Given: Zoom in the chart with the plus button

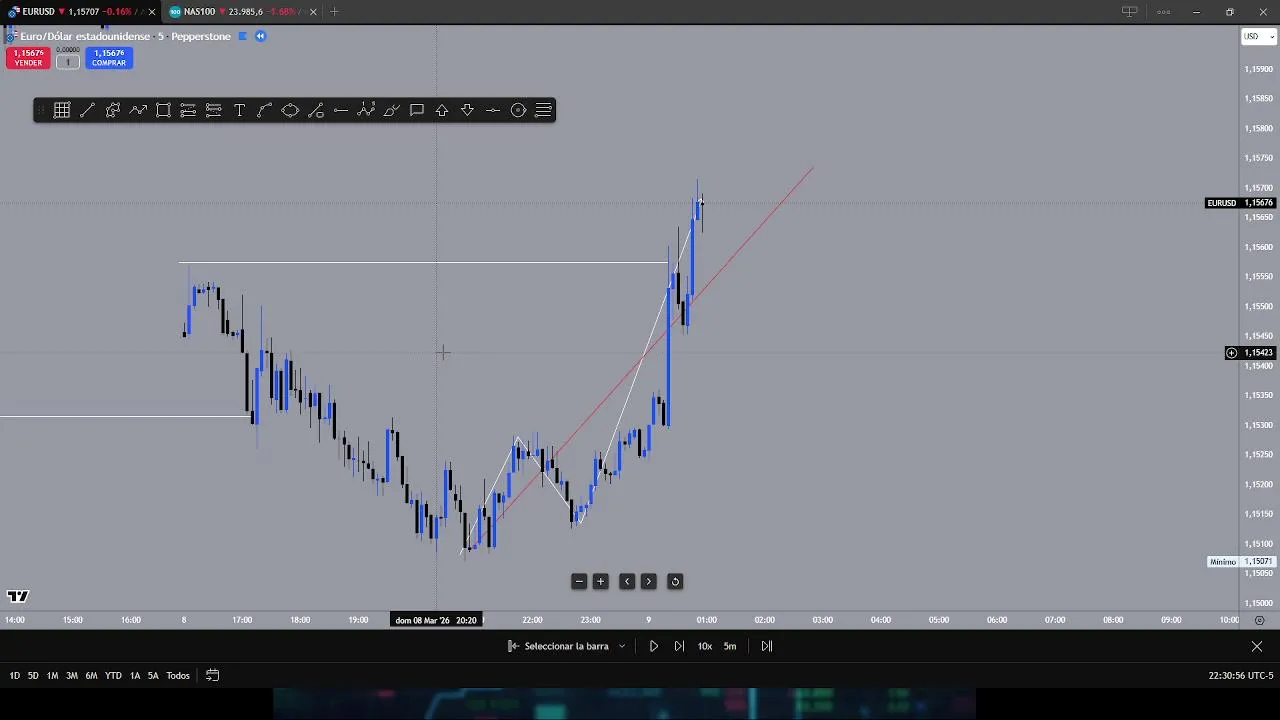Looking at the screenshot, I should [601, 581].
